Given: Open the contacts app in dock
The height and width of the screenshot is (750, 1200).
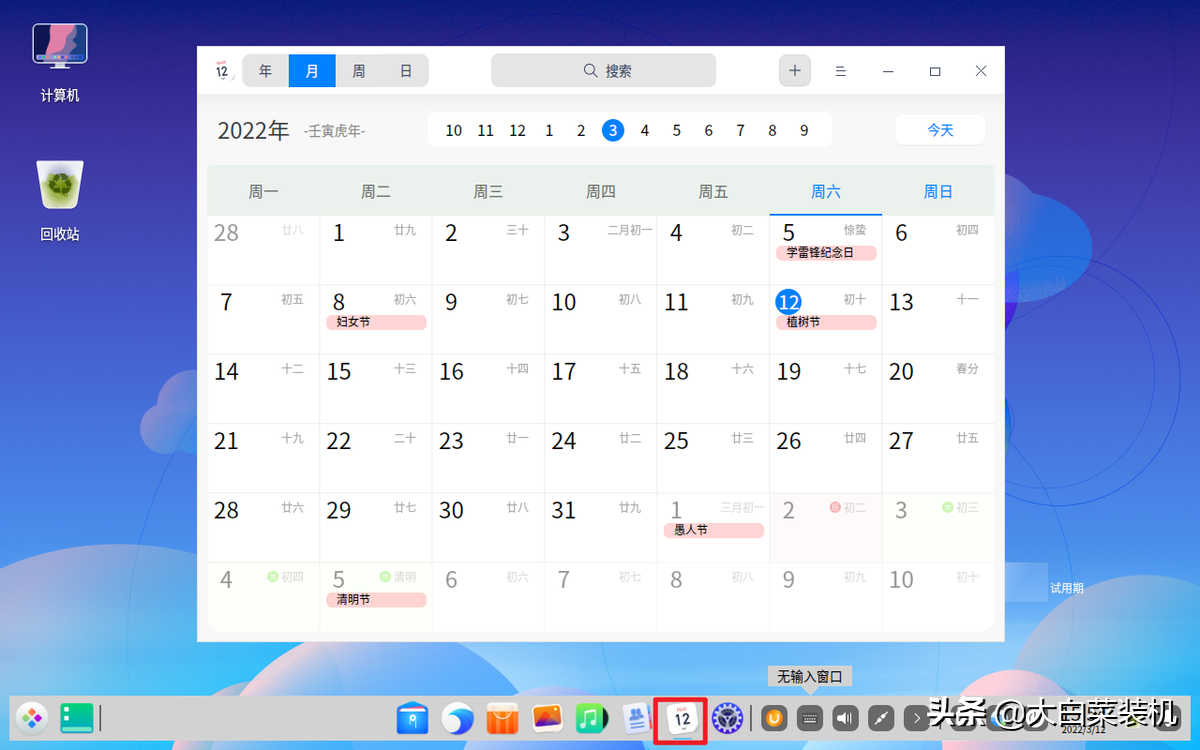Looking at the screenshot, I should click(x=637, y=718).
